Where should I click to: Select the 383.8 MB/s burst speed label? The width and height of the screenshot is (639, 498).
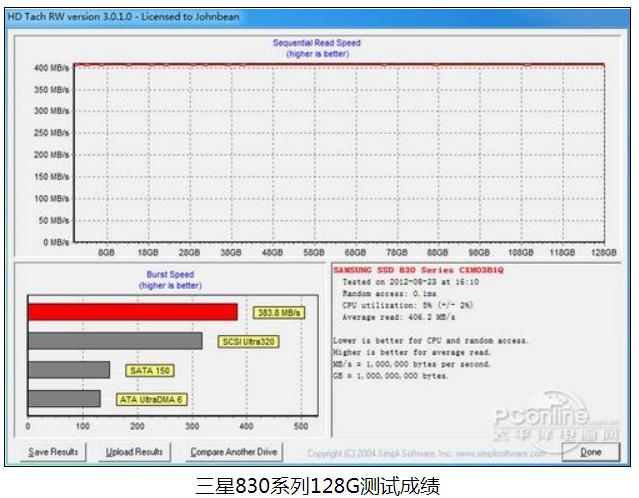[279, 313]
